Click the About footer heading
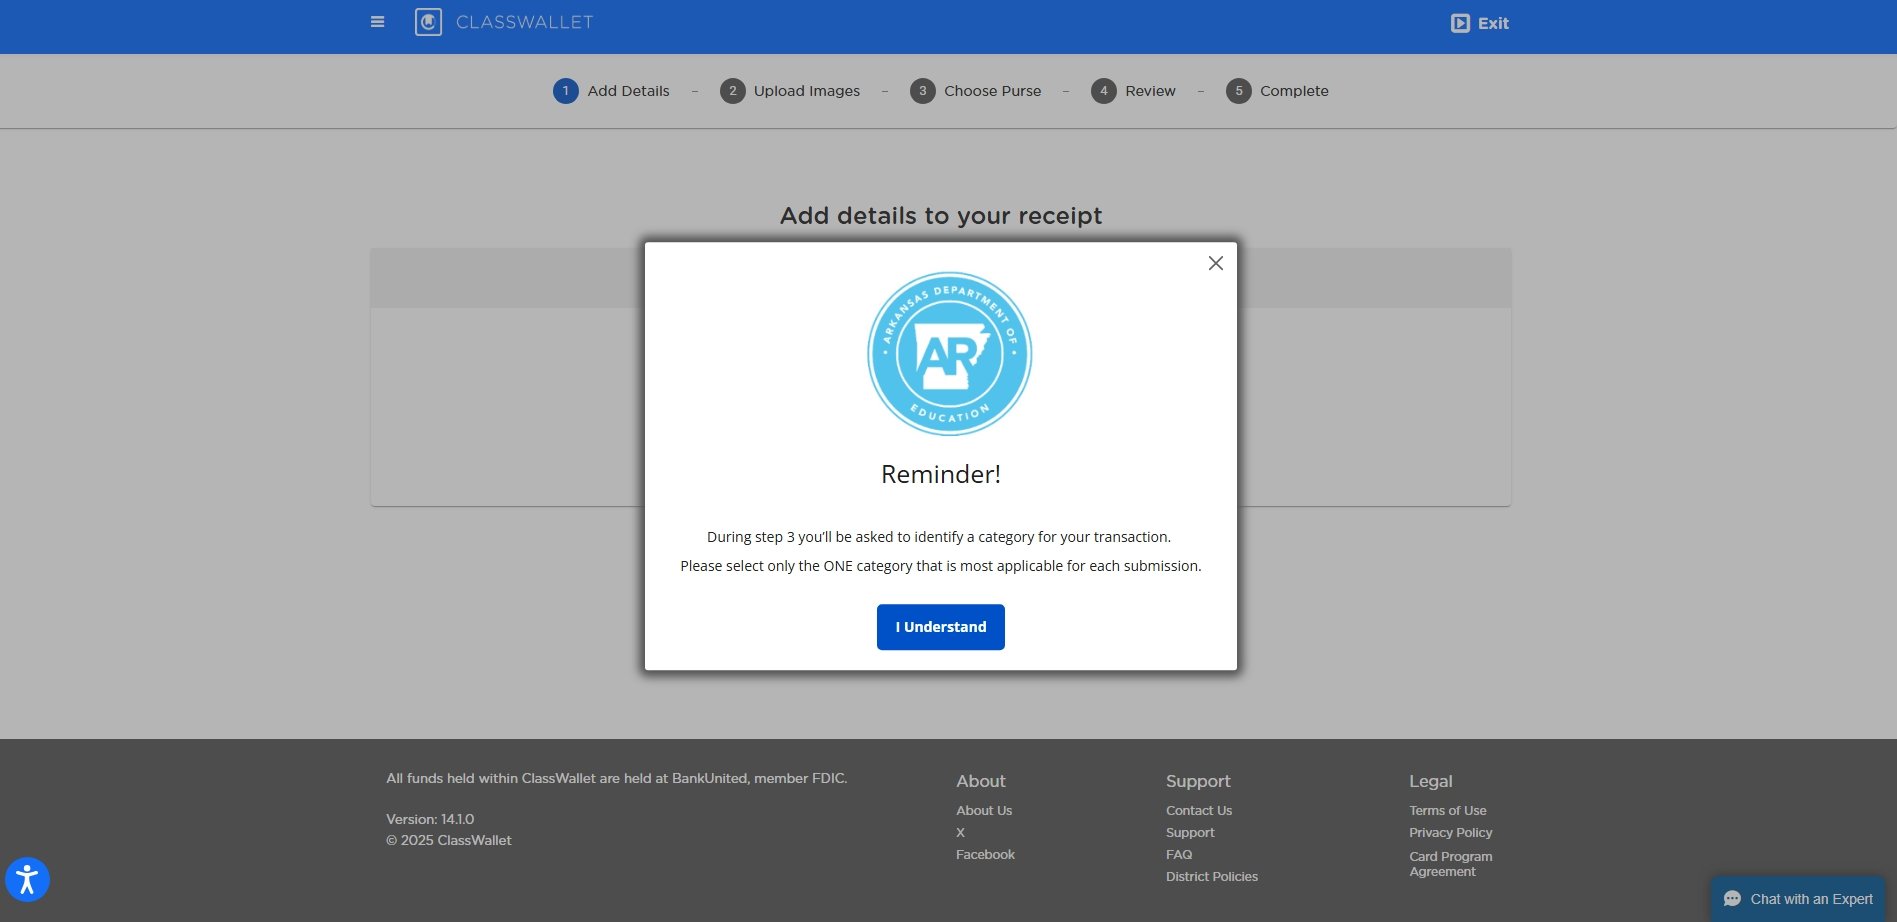Viewport: 1897px width, 922px height. (x=980, y=781)
